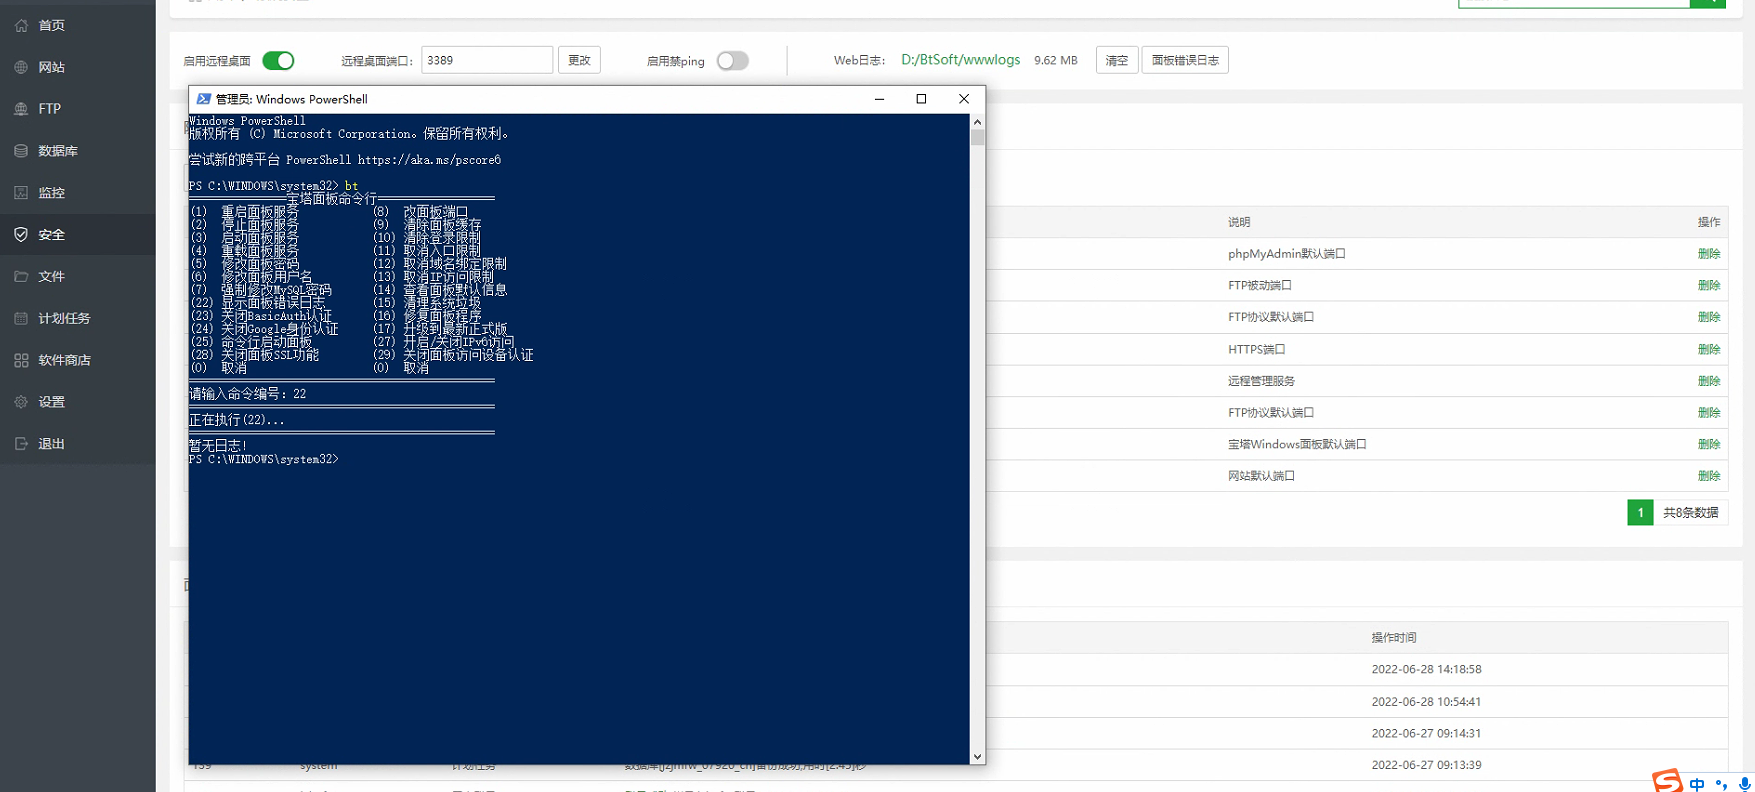Click the settings gear icon in the sidebar

point(21,402)
